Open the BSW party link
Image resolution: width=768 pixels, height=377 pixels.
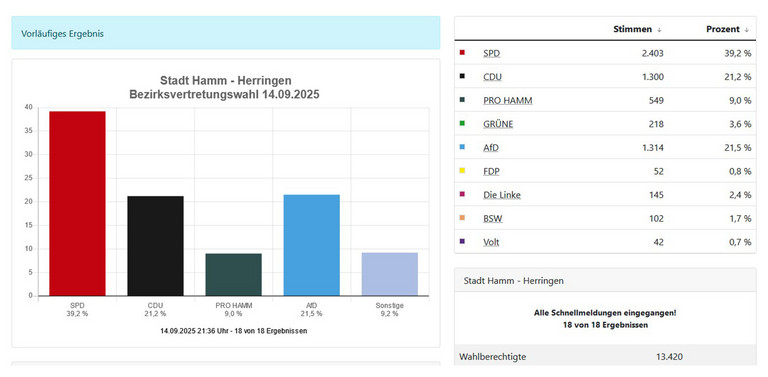tap(493, 218)
